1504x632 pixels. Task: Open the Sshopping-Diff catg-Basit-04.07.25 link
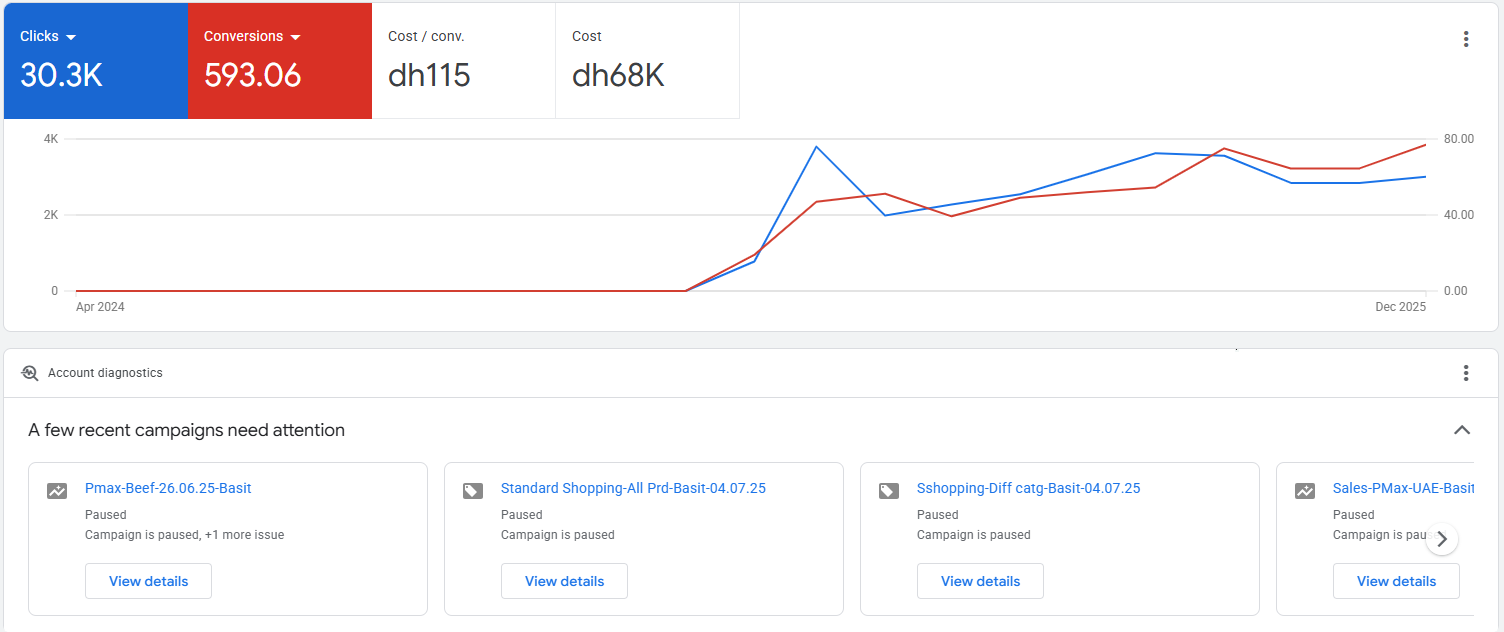1028,489
